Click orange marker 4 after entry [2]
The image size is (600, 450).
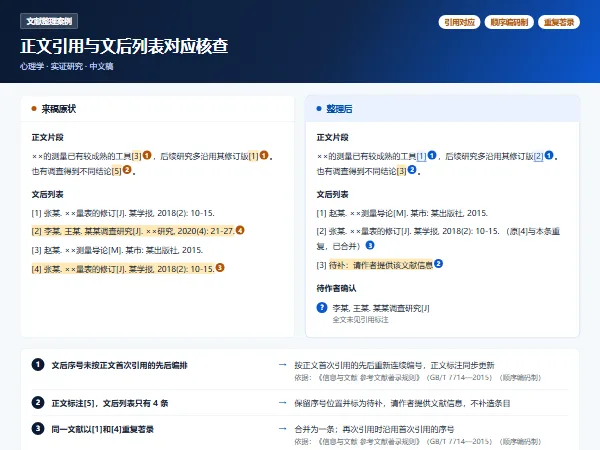[x=240, y=230]
